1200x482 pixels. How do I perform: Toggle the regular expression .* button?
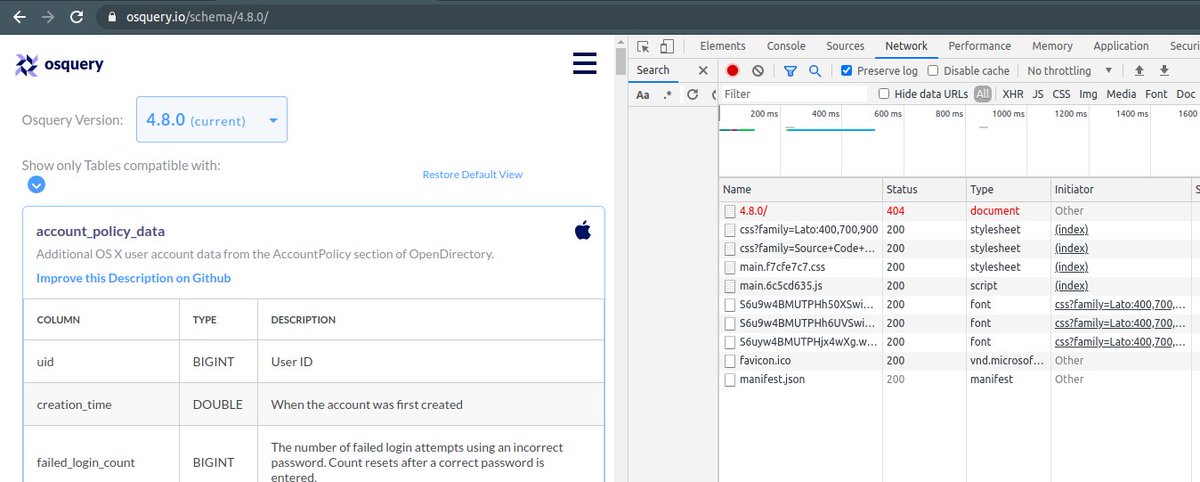668,94
